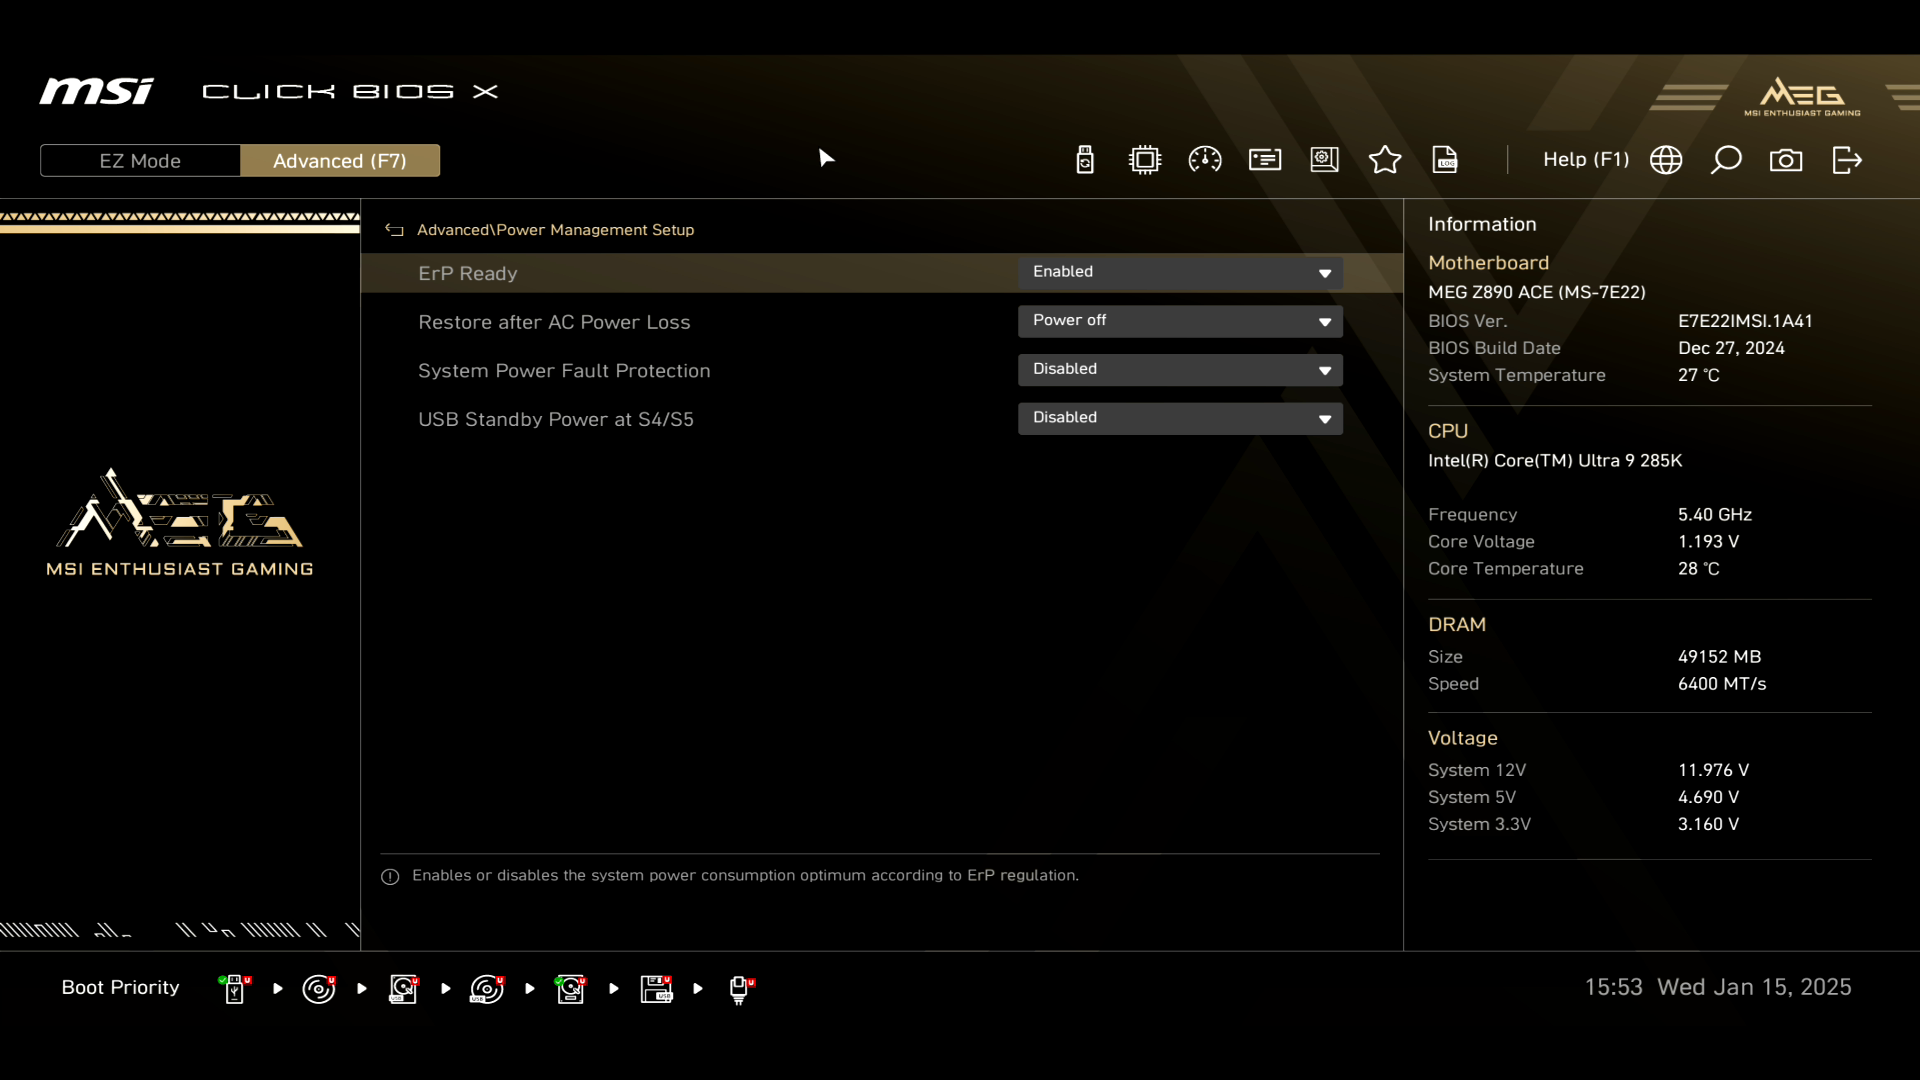The image size is (1920, 1080).
Task: Expand Restore after AC Power Loss dropdown
Action: click(x=1180, y=321)
